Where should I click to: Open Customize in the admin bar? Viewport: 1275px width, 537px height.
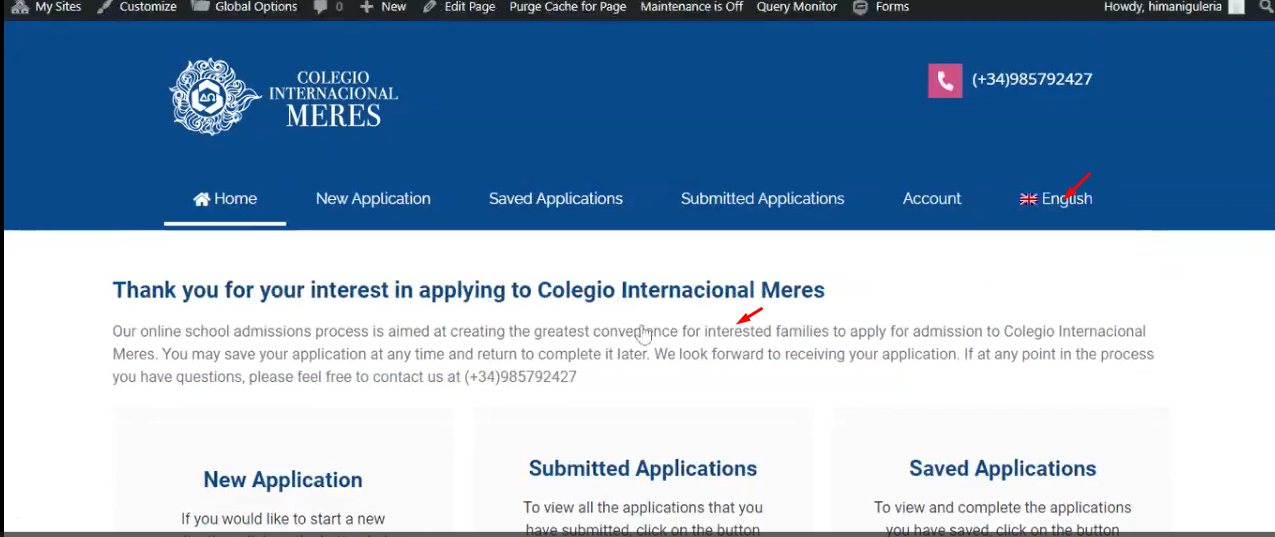coord(137,7)
